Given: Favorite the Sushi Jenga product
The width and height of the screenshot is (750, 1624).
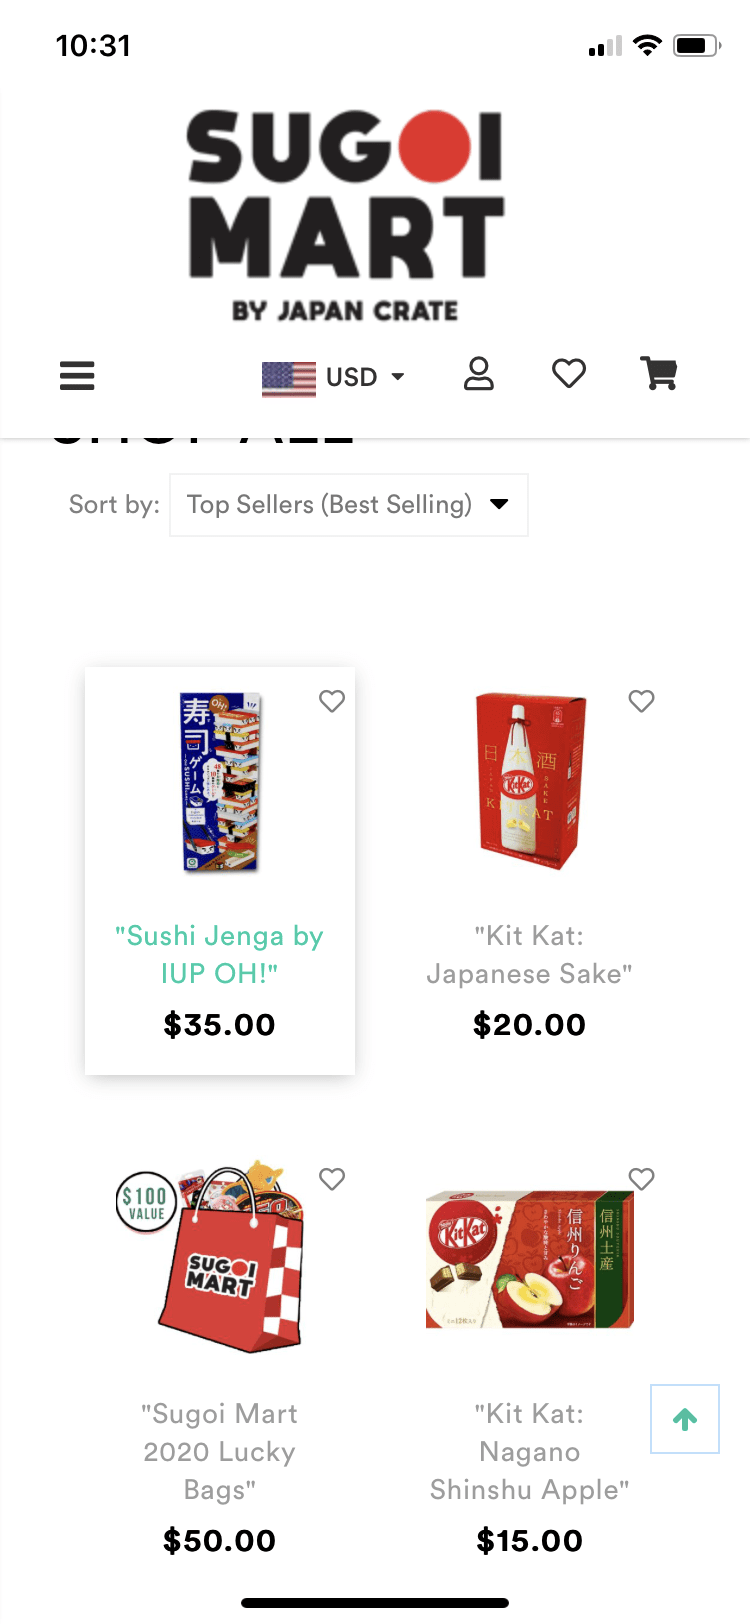Looking at the screenshot, I should pos(332,701).
